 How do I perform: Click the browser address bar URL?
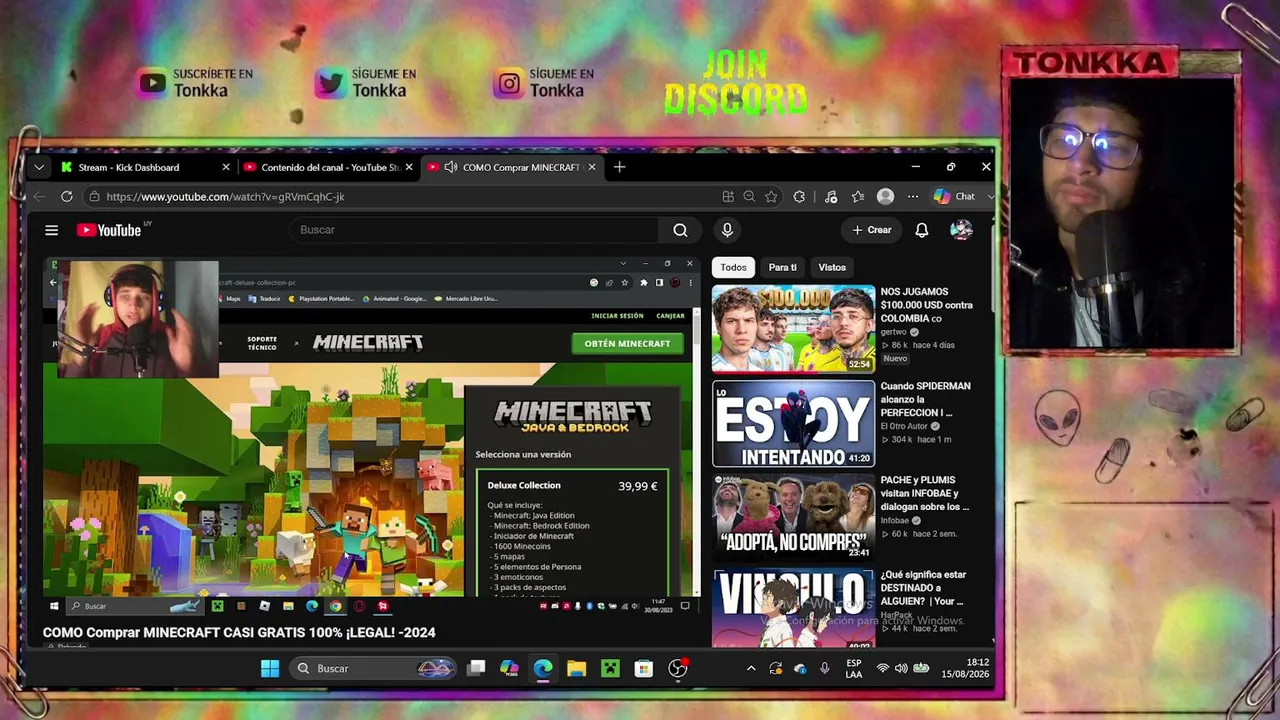225,197
